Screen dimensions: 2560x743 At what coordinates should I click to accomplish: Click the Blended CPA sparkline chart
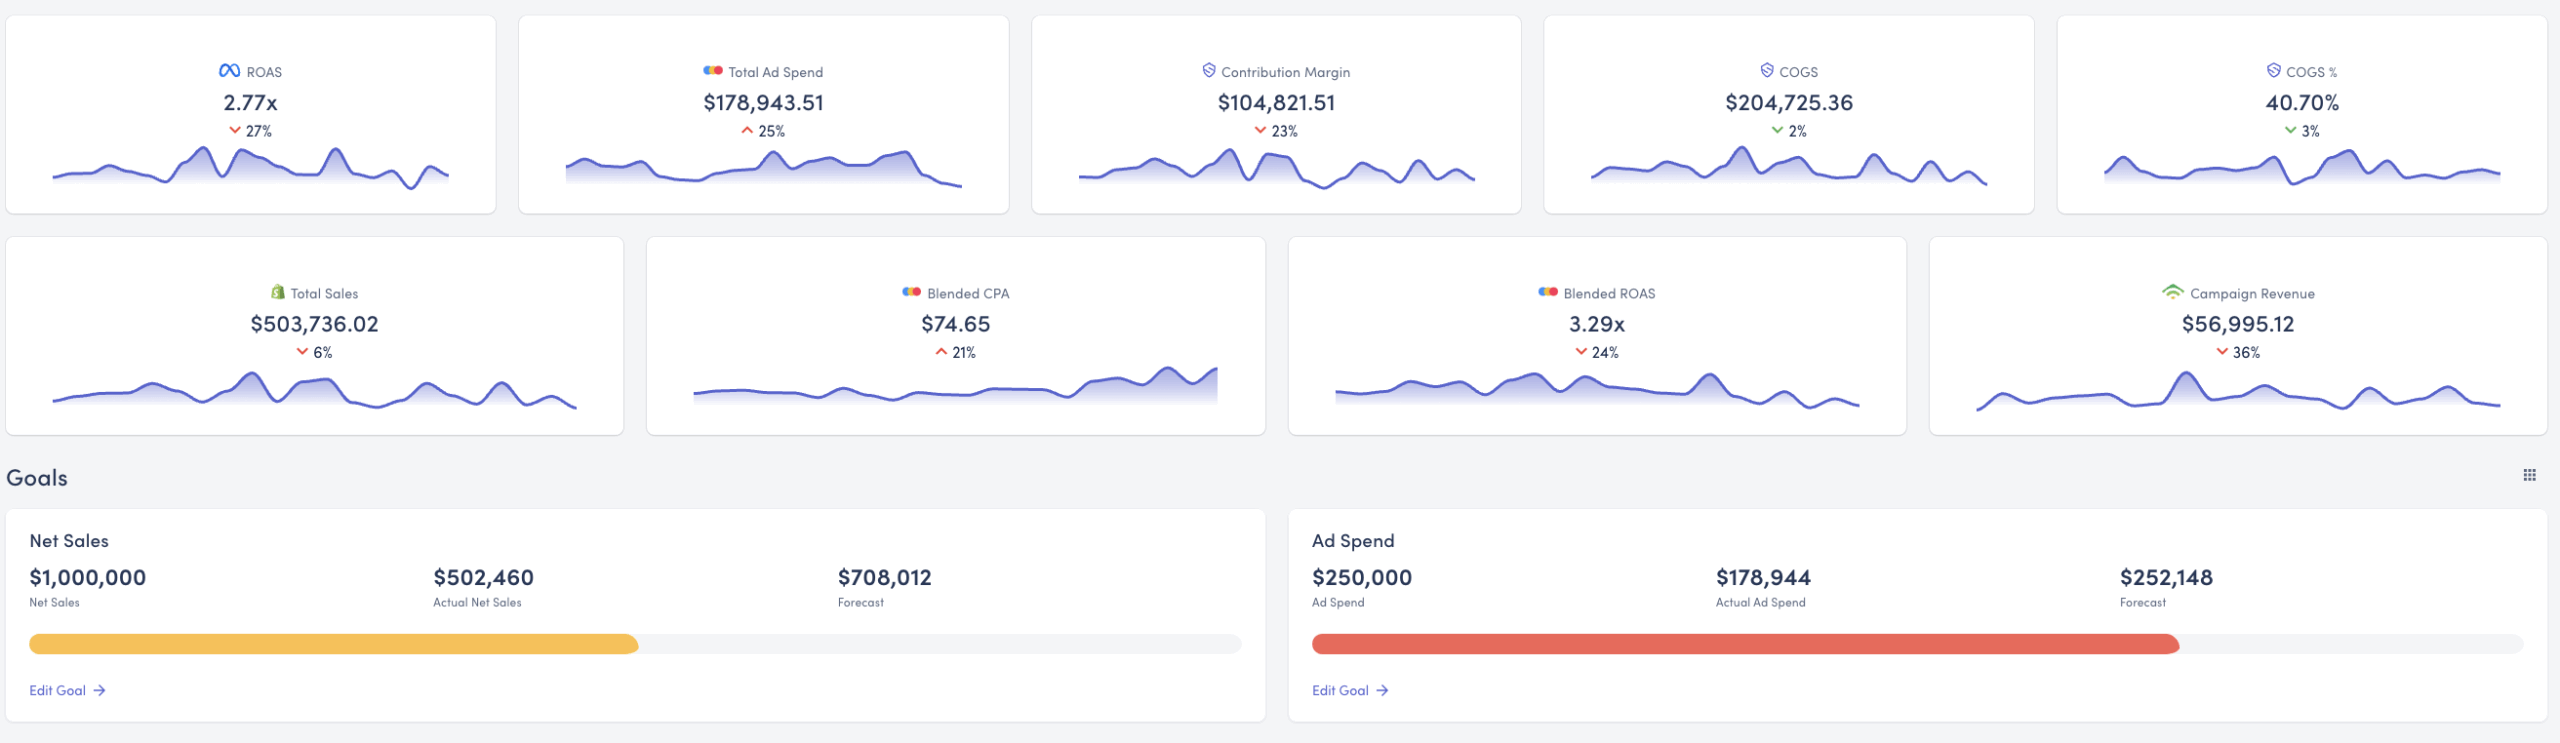coord(955,388)
